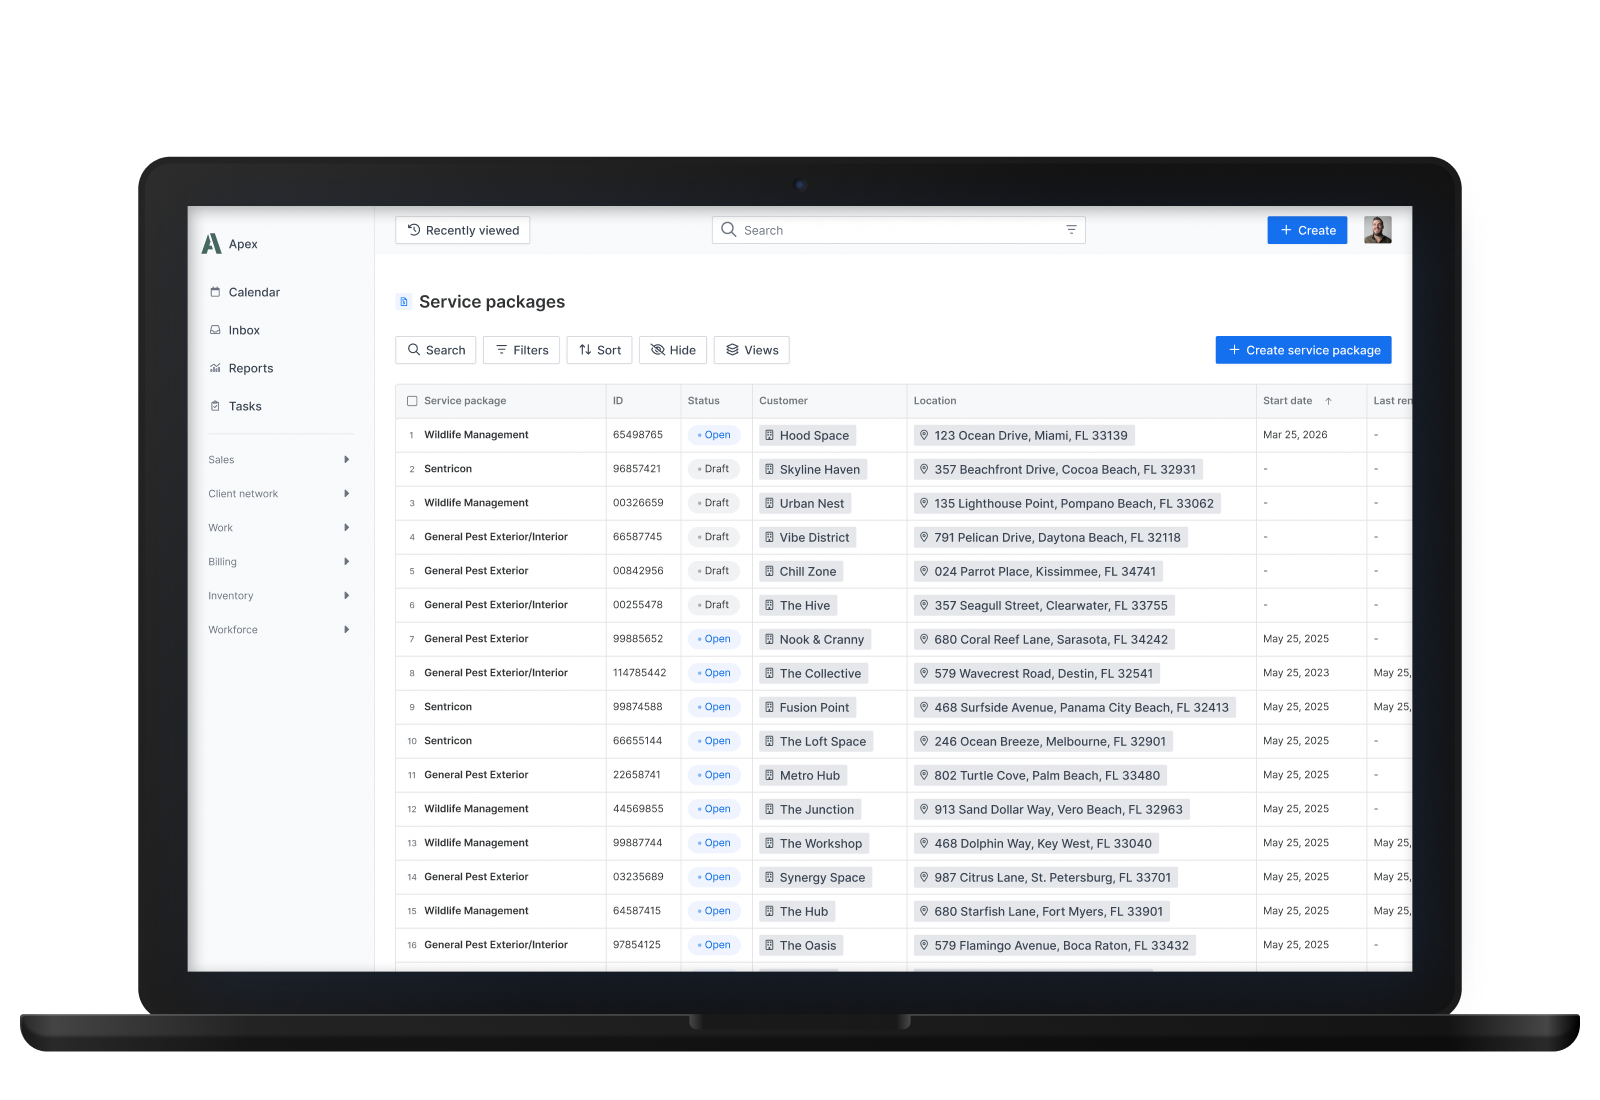This screenshot has height=1100, width=1600.
Task: Click the Service packages page icon
Action: click(404, 302)
